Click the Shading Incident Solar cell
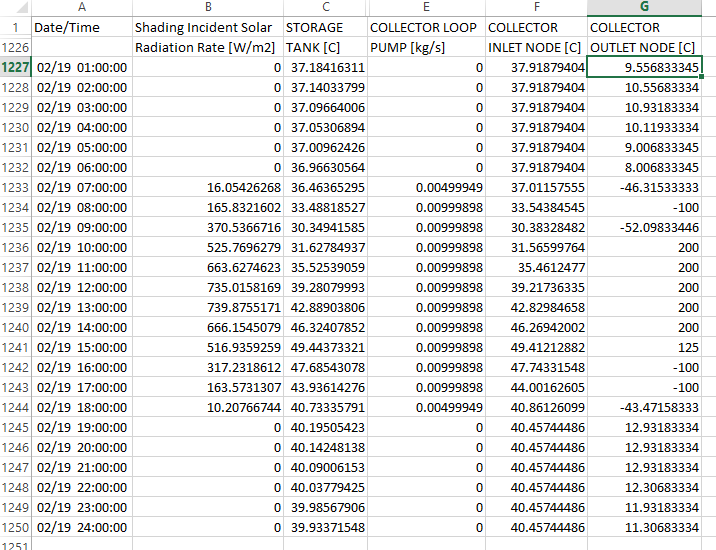This screenshot has height=550, width=716. (208, 27)
